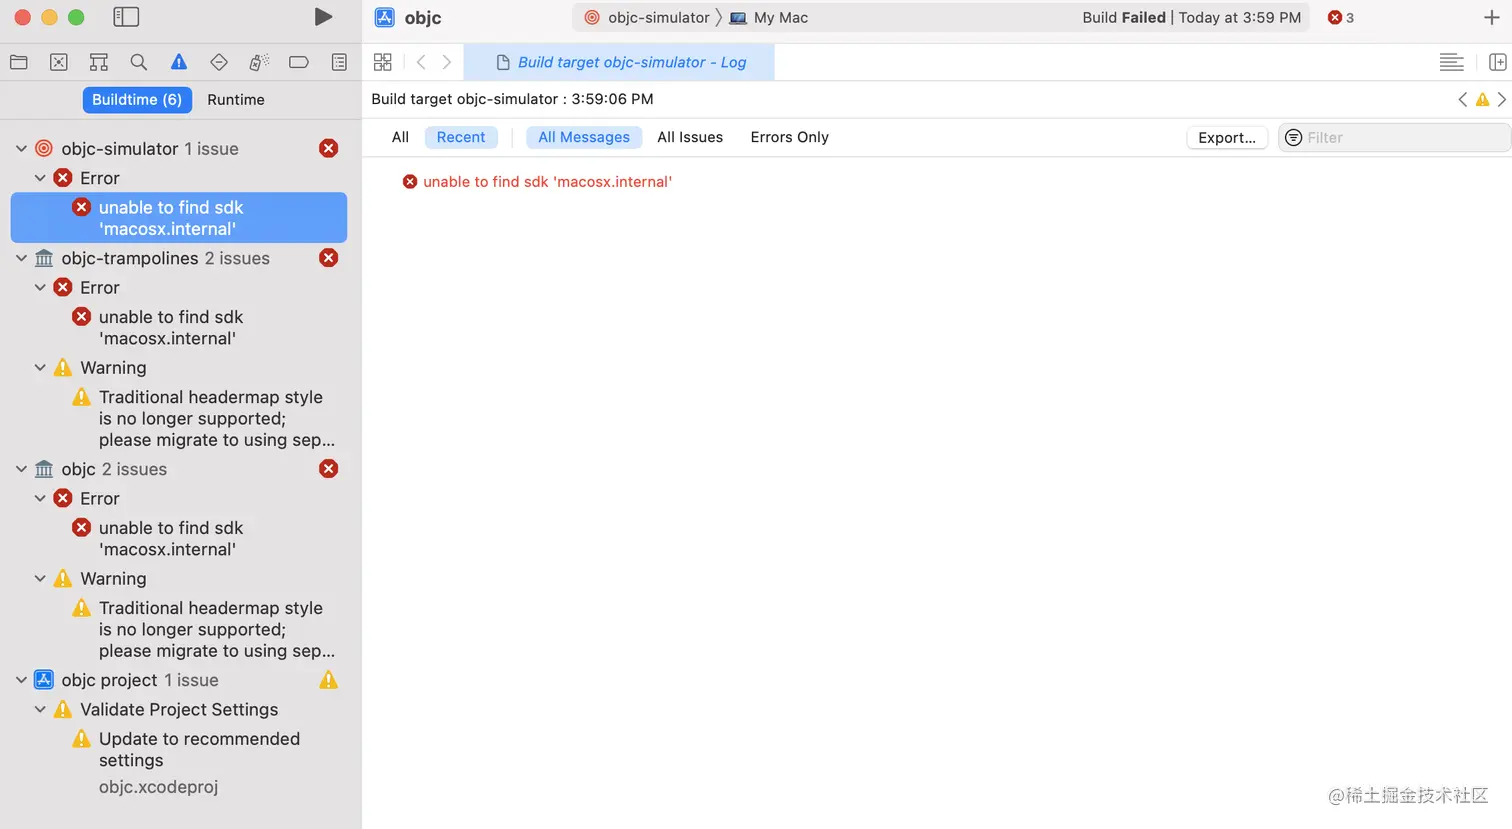
Task: Click the Filter input field
Action: tap(1395, 138)
